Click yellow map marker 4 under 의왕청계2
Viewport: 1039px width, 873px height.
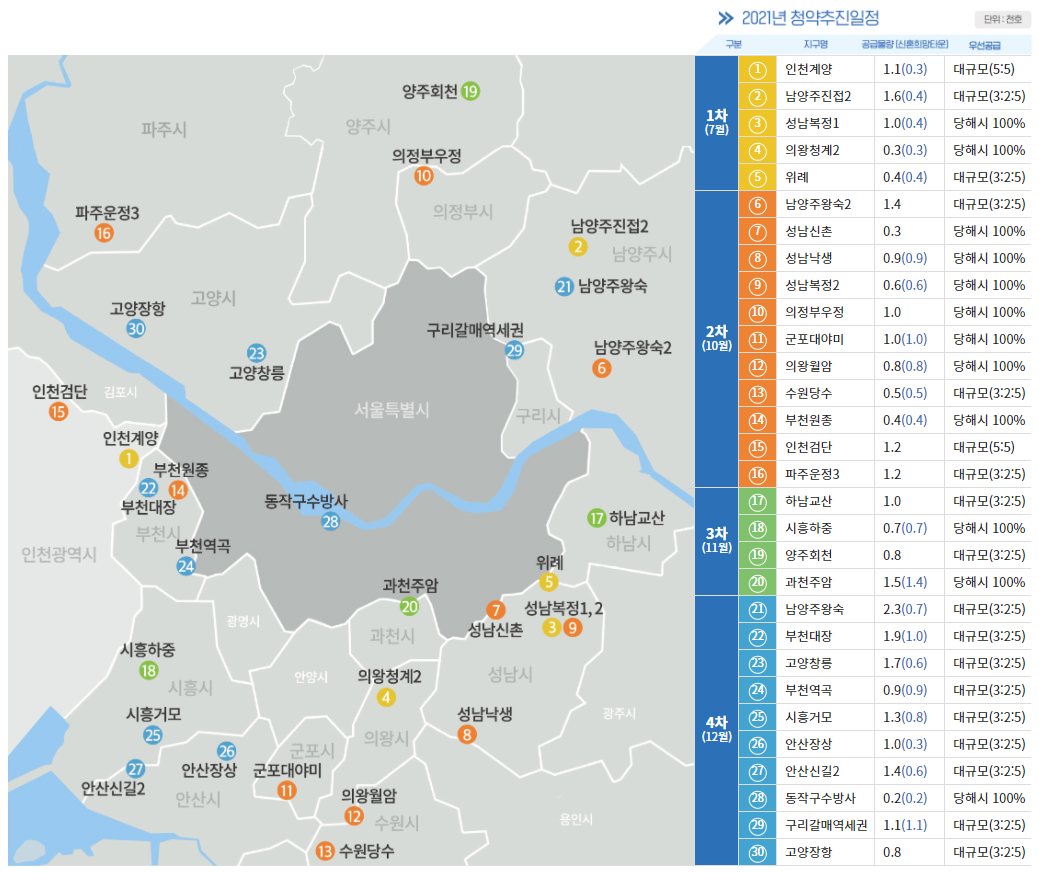[x=386, y=697]
